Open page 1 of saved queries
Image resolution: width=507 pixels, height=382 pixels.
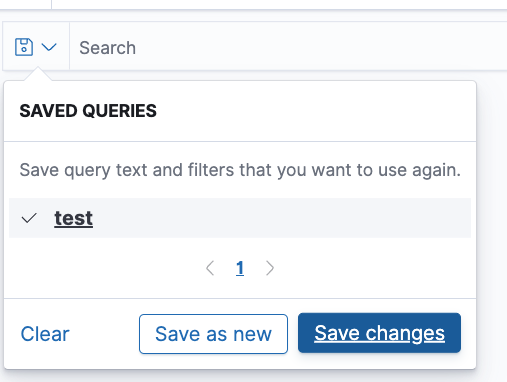(x=240, y=268)
